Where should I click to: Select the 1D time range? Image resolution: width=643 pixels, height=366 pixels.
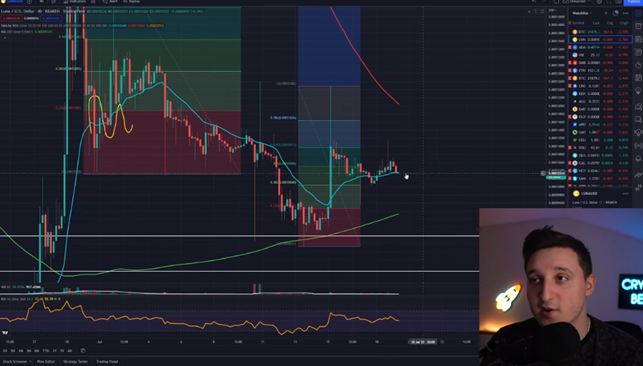point(5,351)
